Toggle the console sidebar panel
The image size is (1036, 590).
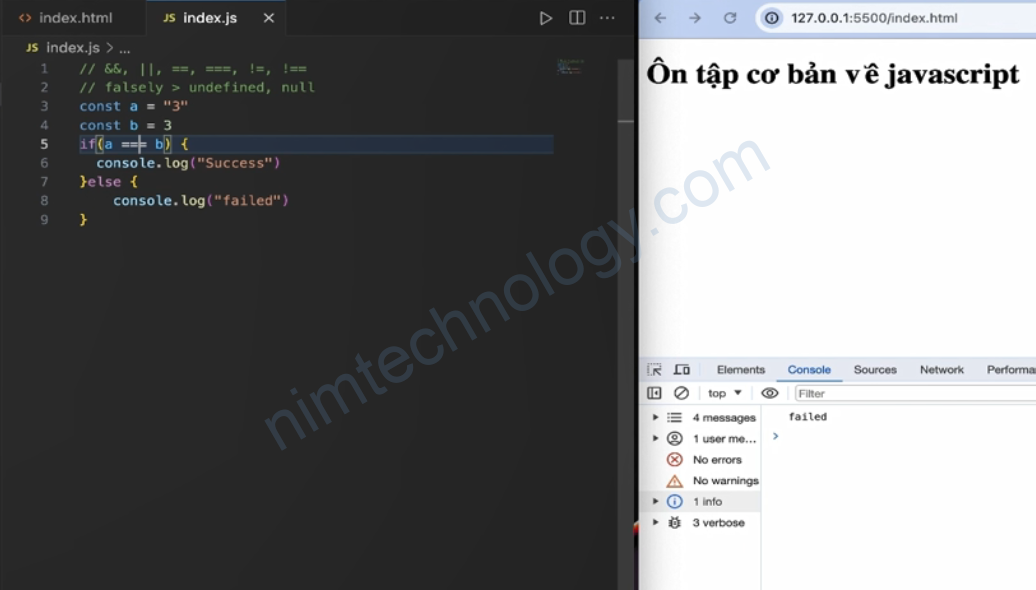(654, 393)
